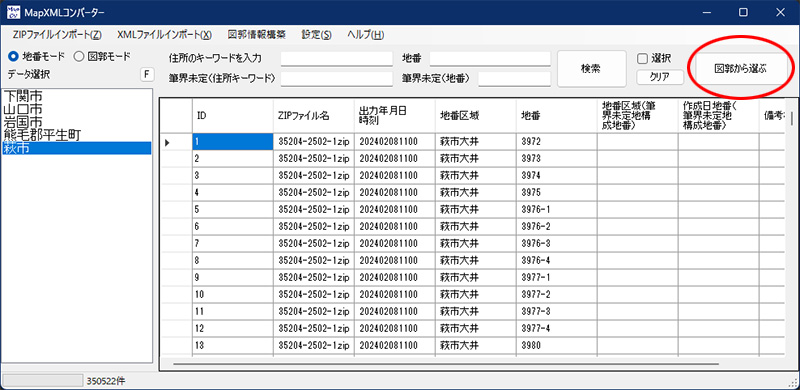This screenshot has width=800, height=390.
Task: Open the ヘルプ menu
Action: [365, 35]
